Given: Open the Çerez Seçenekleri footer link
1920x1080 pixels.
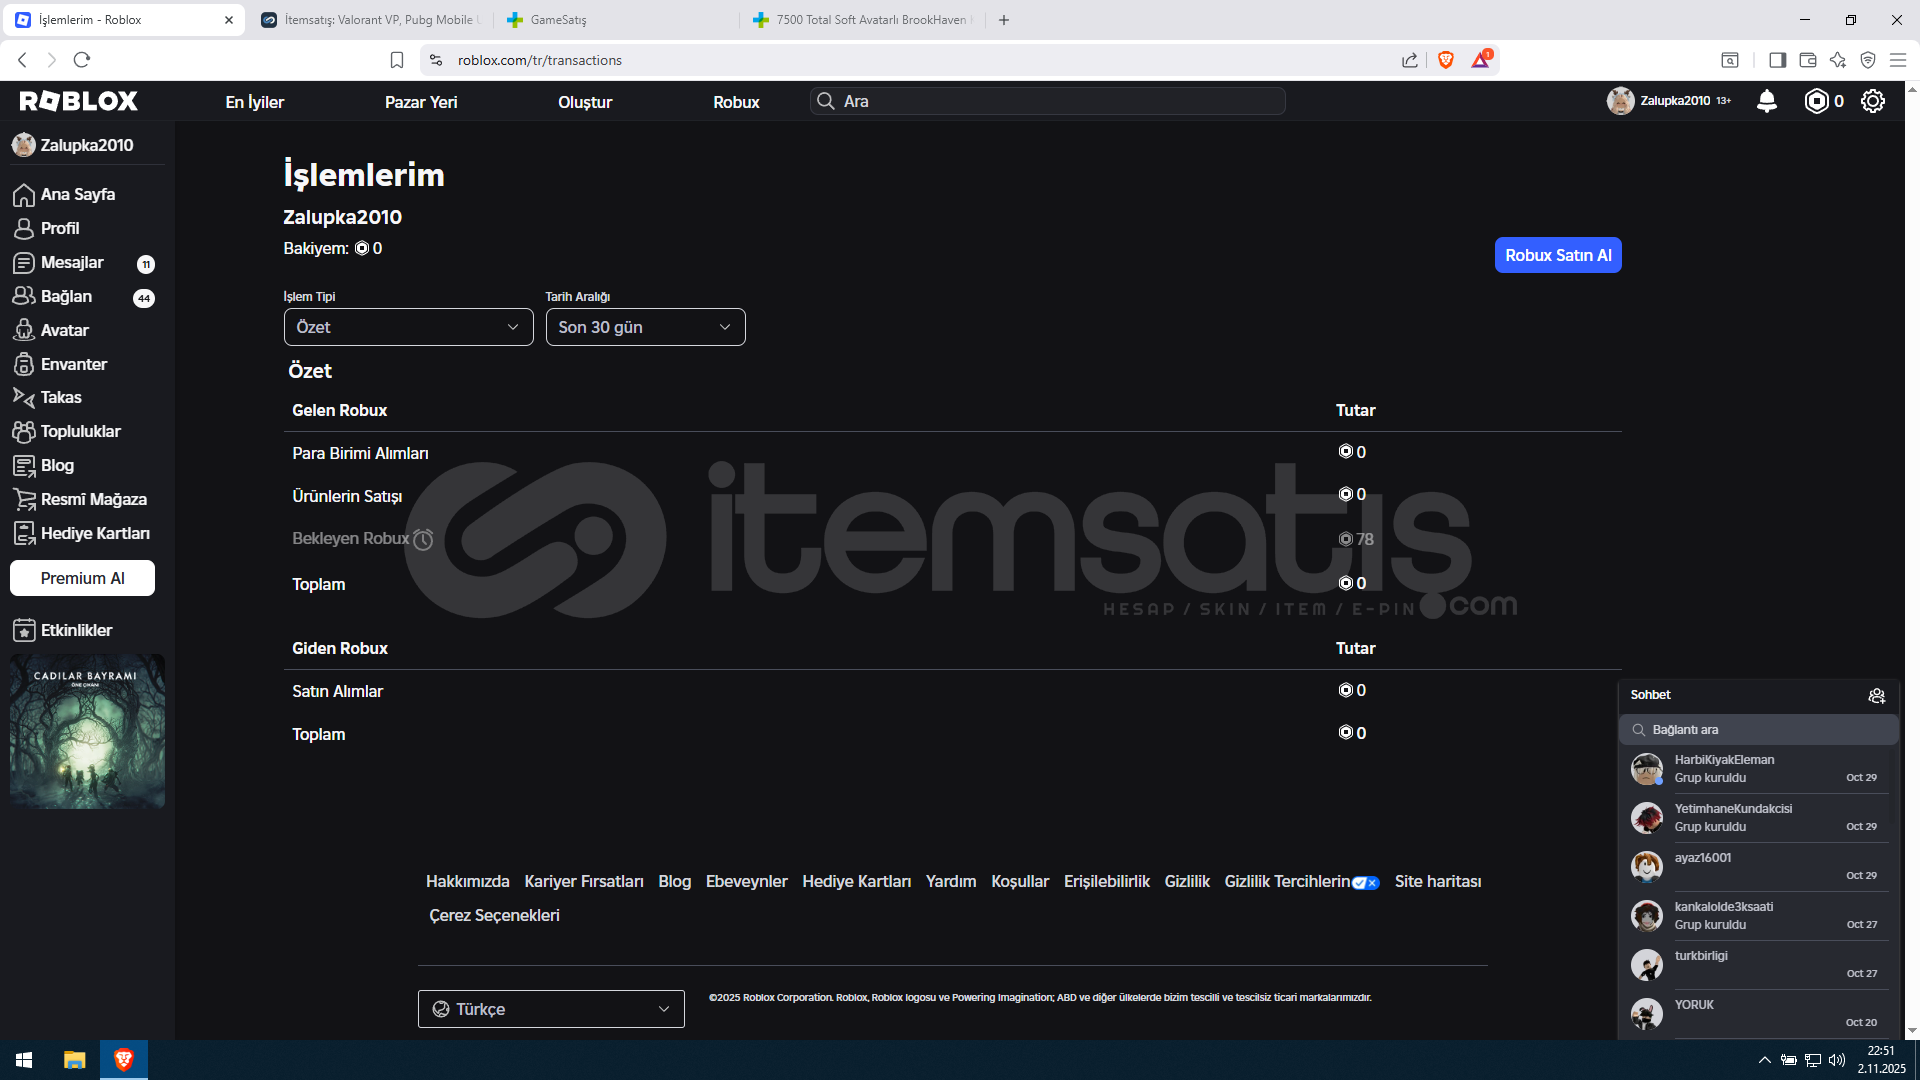Looking at the screenshot, I should coord(494,915).
